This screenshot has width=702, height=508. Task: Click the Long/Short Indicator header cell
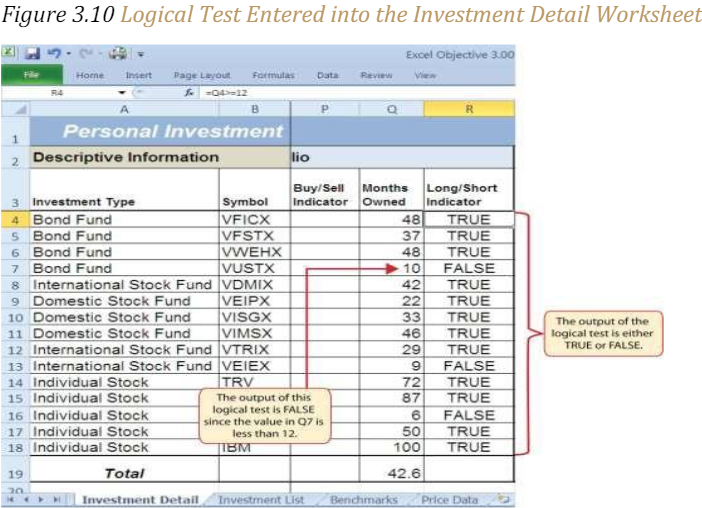[469, 189]
